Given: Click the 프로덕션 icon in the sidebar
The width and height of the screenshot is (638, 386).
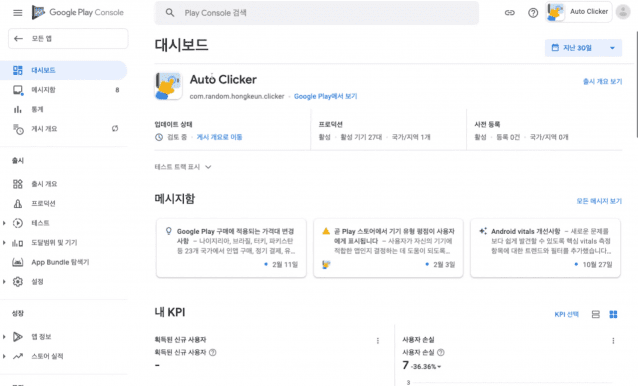Looking at the screenshot, I should point(17,203).
